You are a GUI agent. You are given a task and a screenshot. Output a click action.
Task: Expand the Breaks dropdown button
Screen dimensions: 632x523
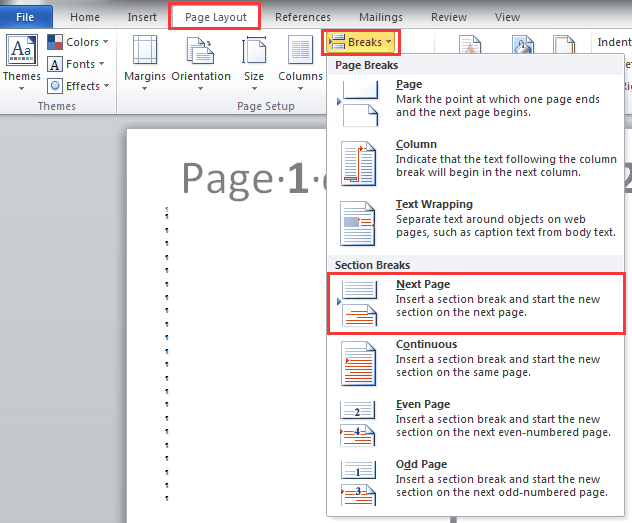362,43
